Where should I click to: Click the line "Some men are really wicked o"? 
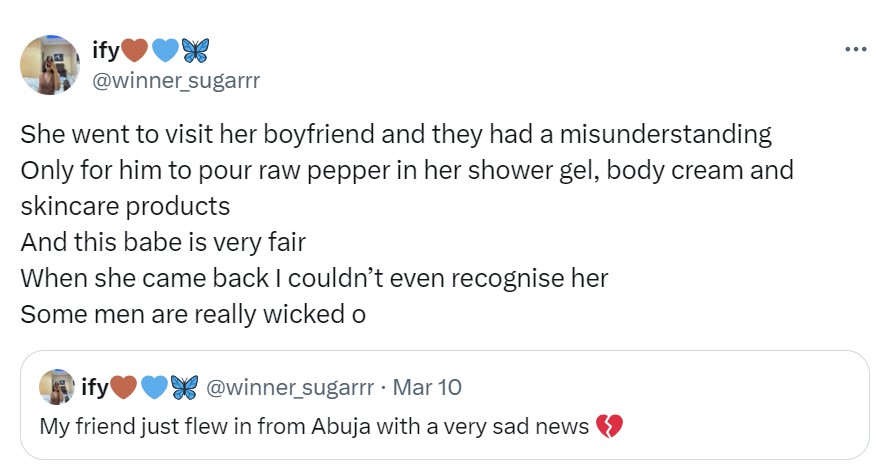193,314
